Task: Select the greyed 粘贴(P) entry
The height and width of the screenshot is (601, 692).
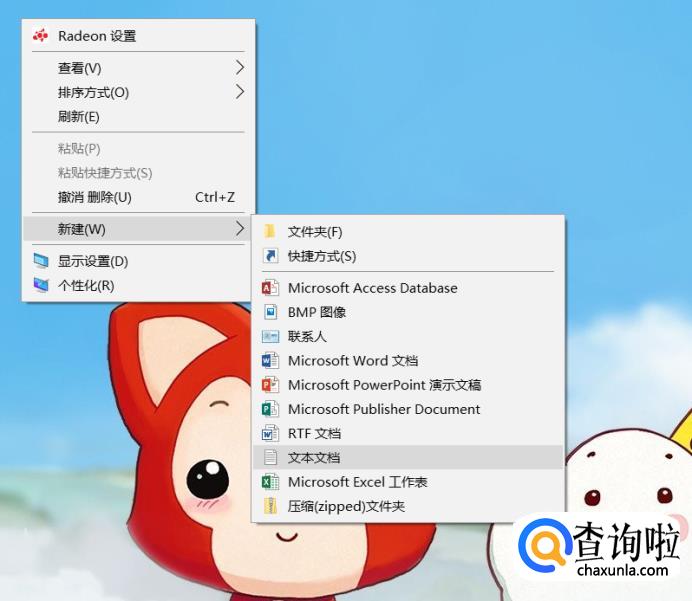Action: click(x=138, y=148)
